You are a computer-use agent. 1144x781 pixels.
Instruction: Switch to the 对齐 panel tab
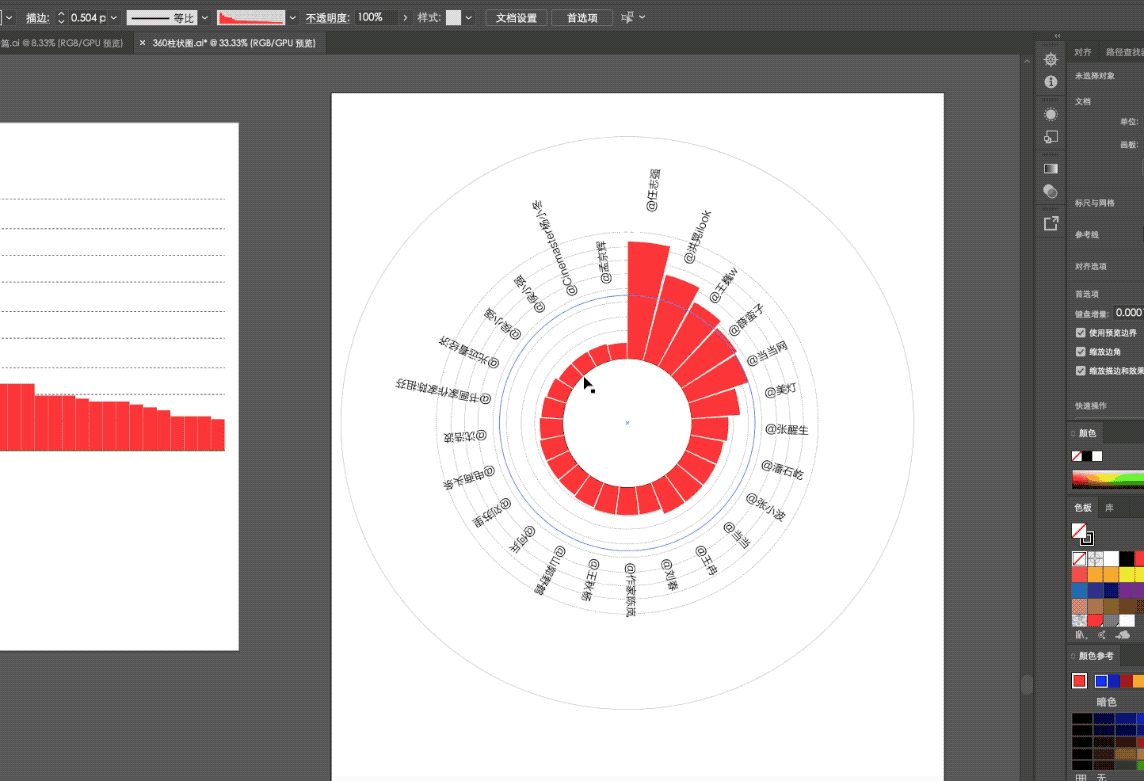pos(1083,53)
